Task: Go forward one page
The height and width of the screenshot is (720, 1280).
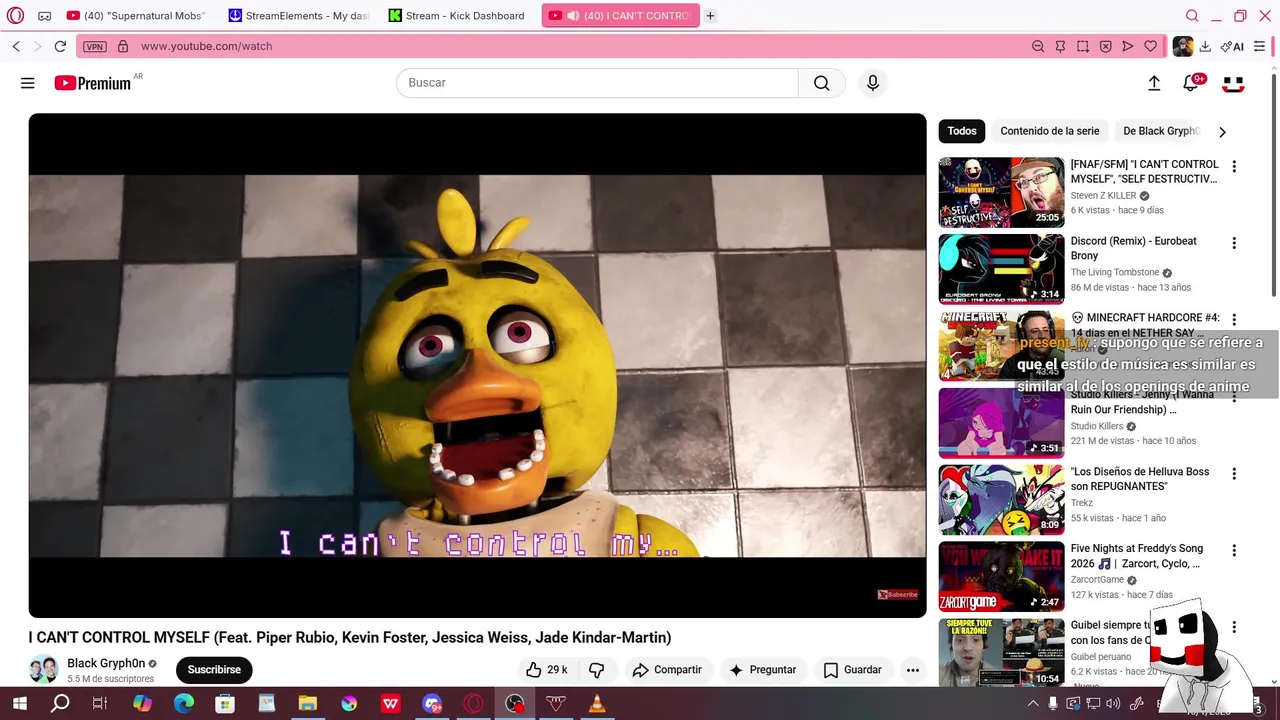Action: click(38, 46)
